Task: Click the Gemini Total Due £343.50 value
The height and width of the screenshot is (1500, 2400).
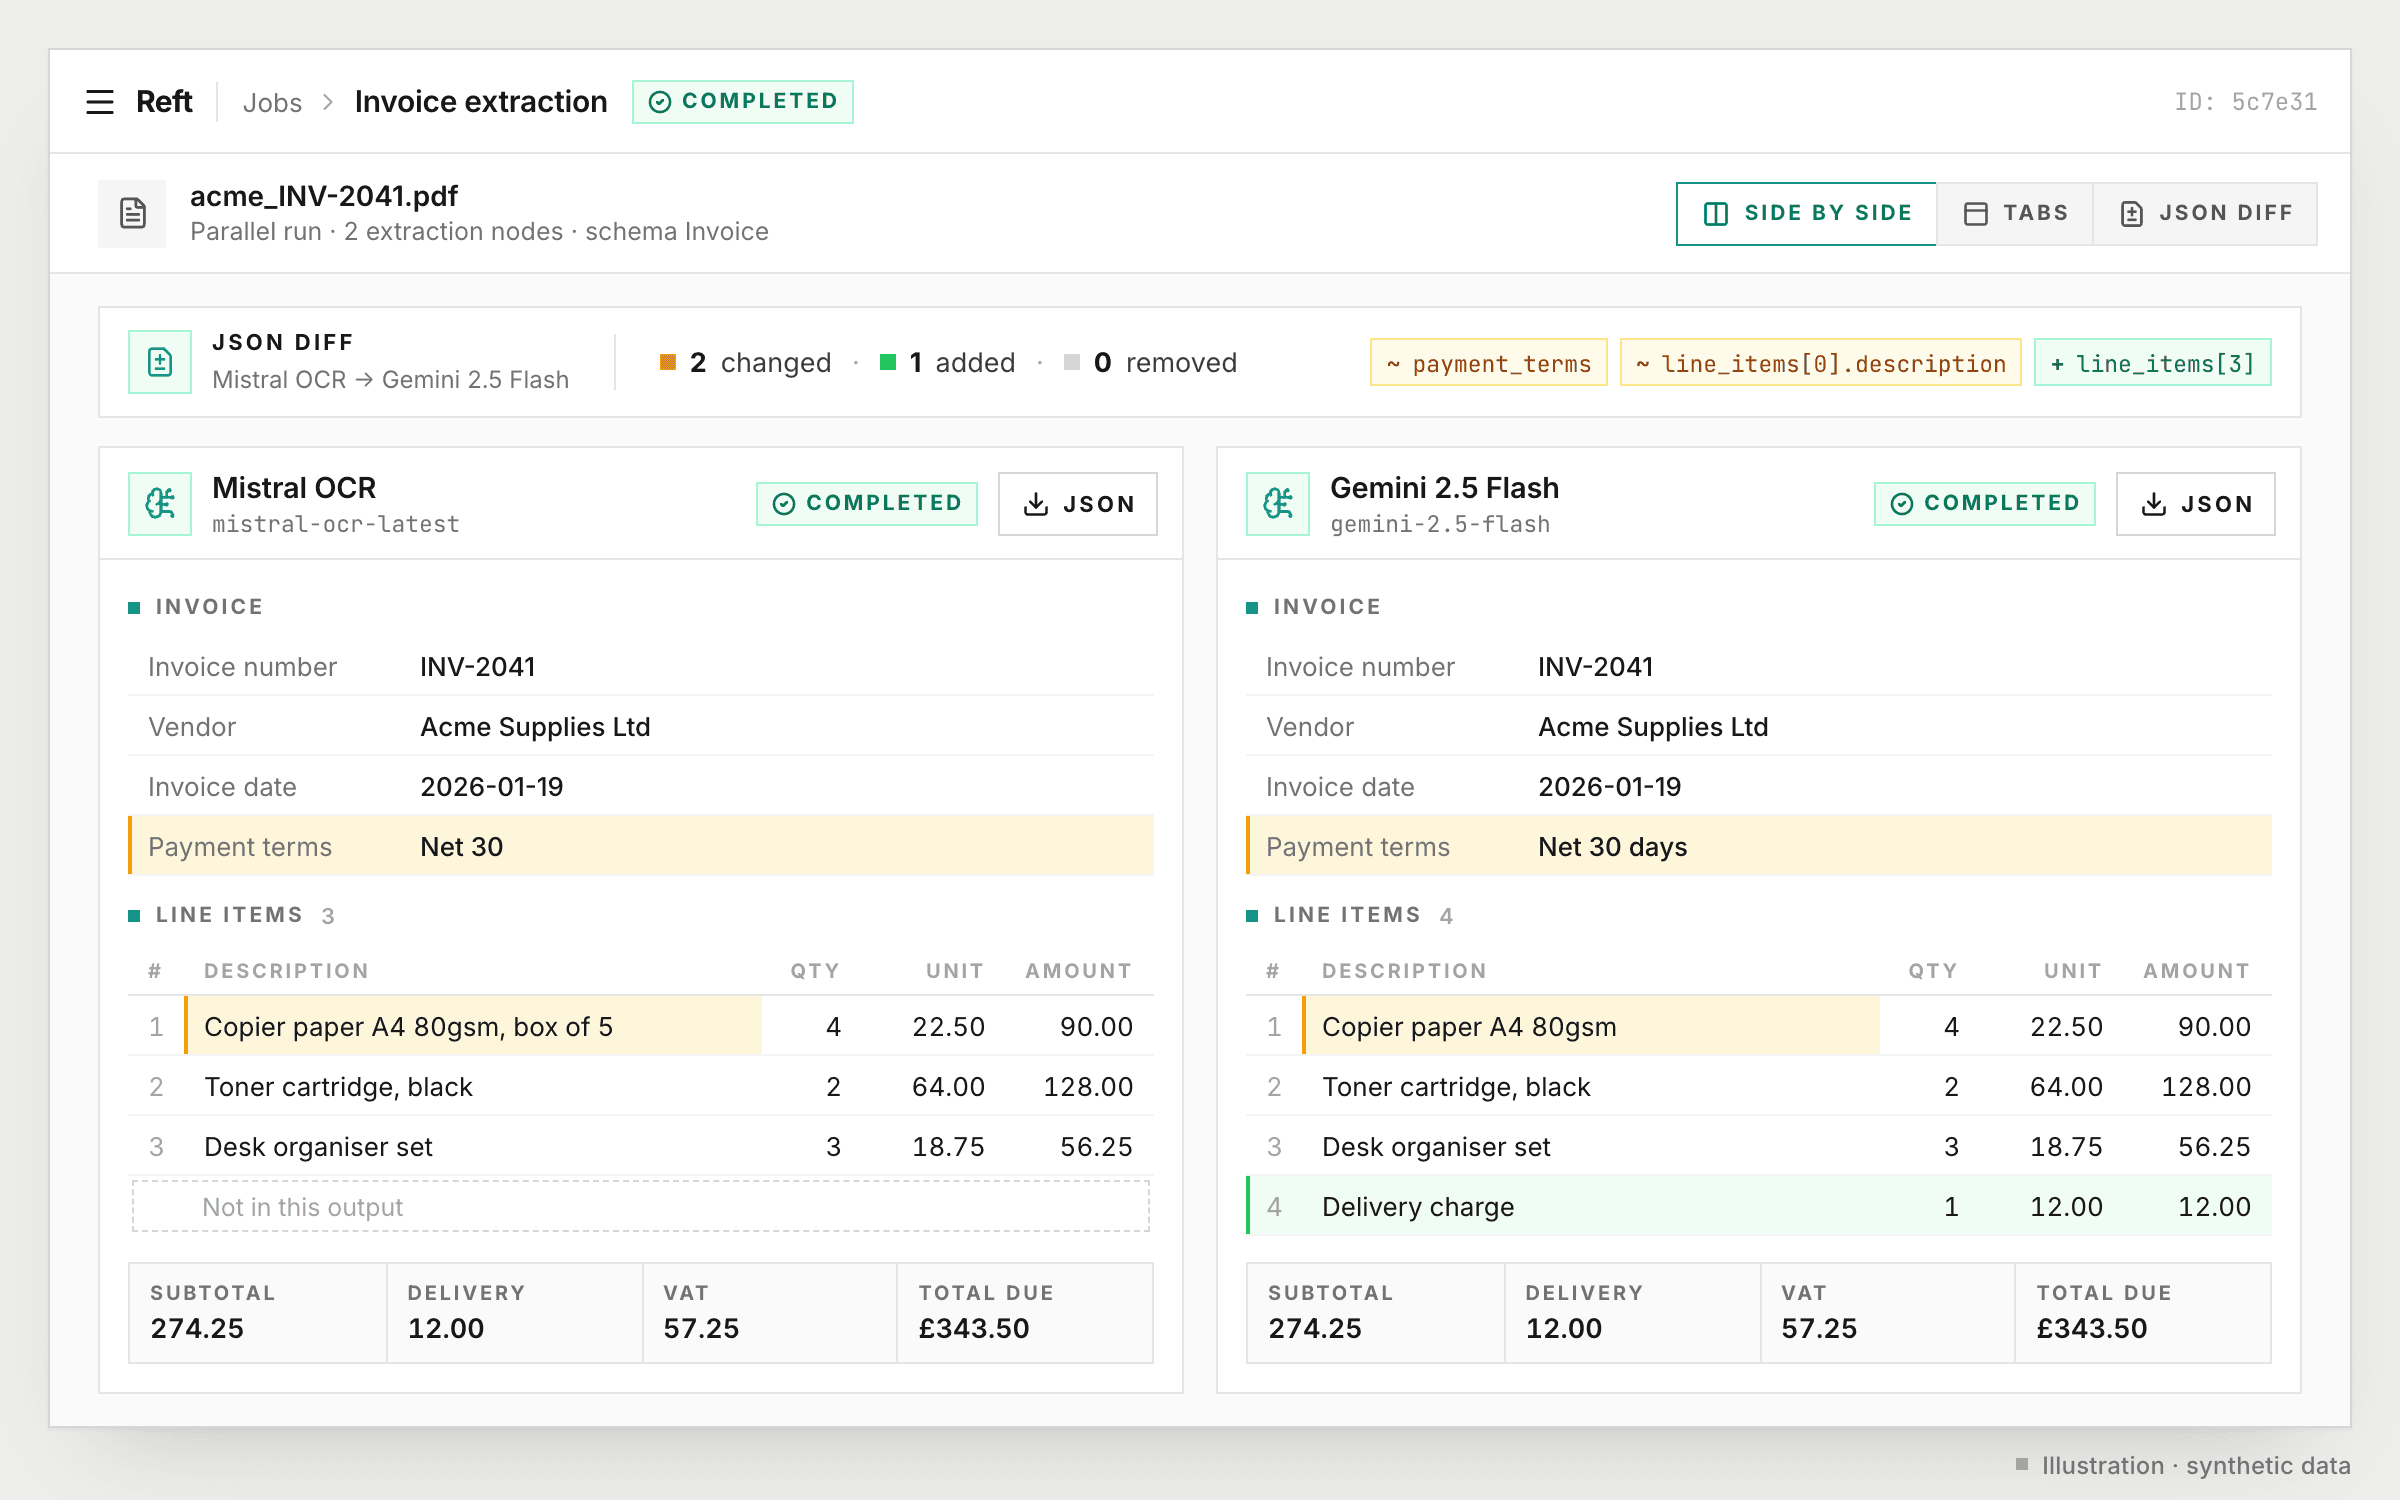Action: tap(2092, 1328)
